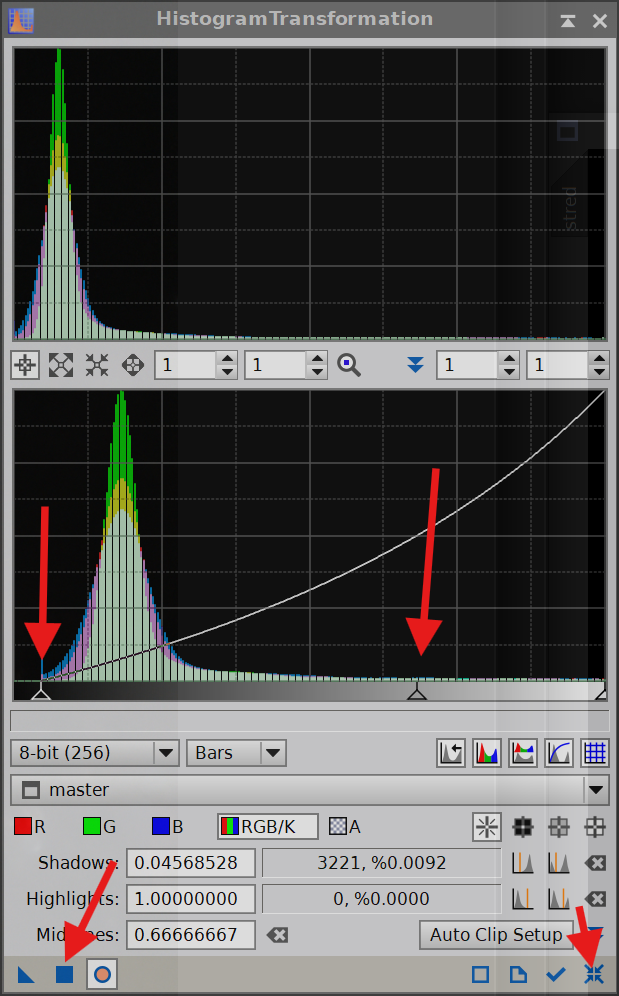Toggle the Real-Time Preview circle icon

[x=102, y=974]
